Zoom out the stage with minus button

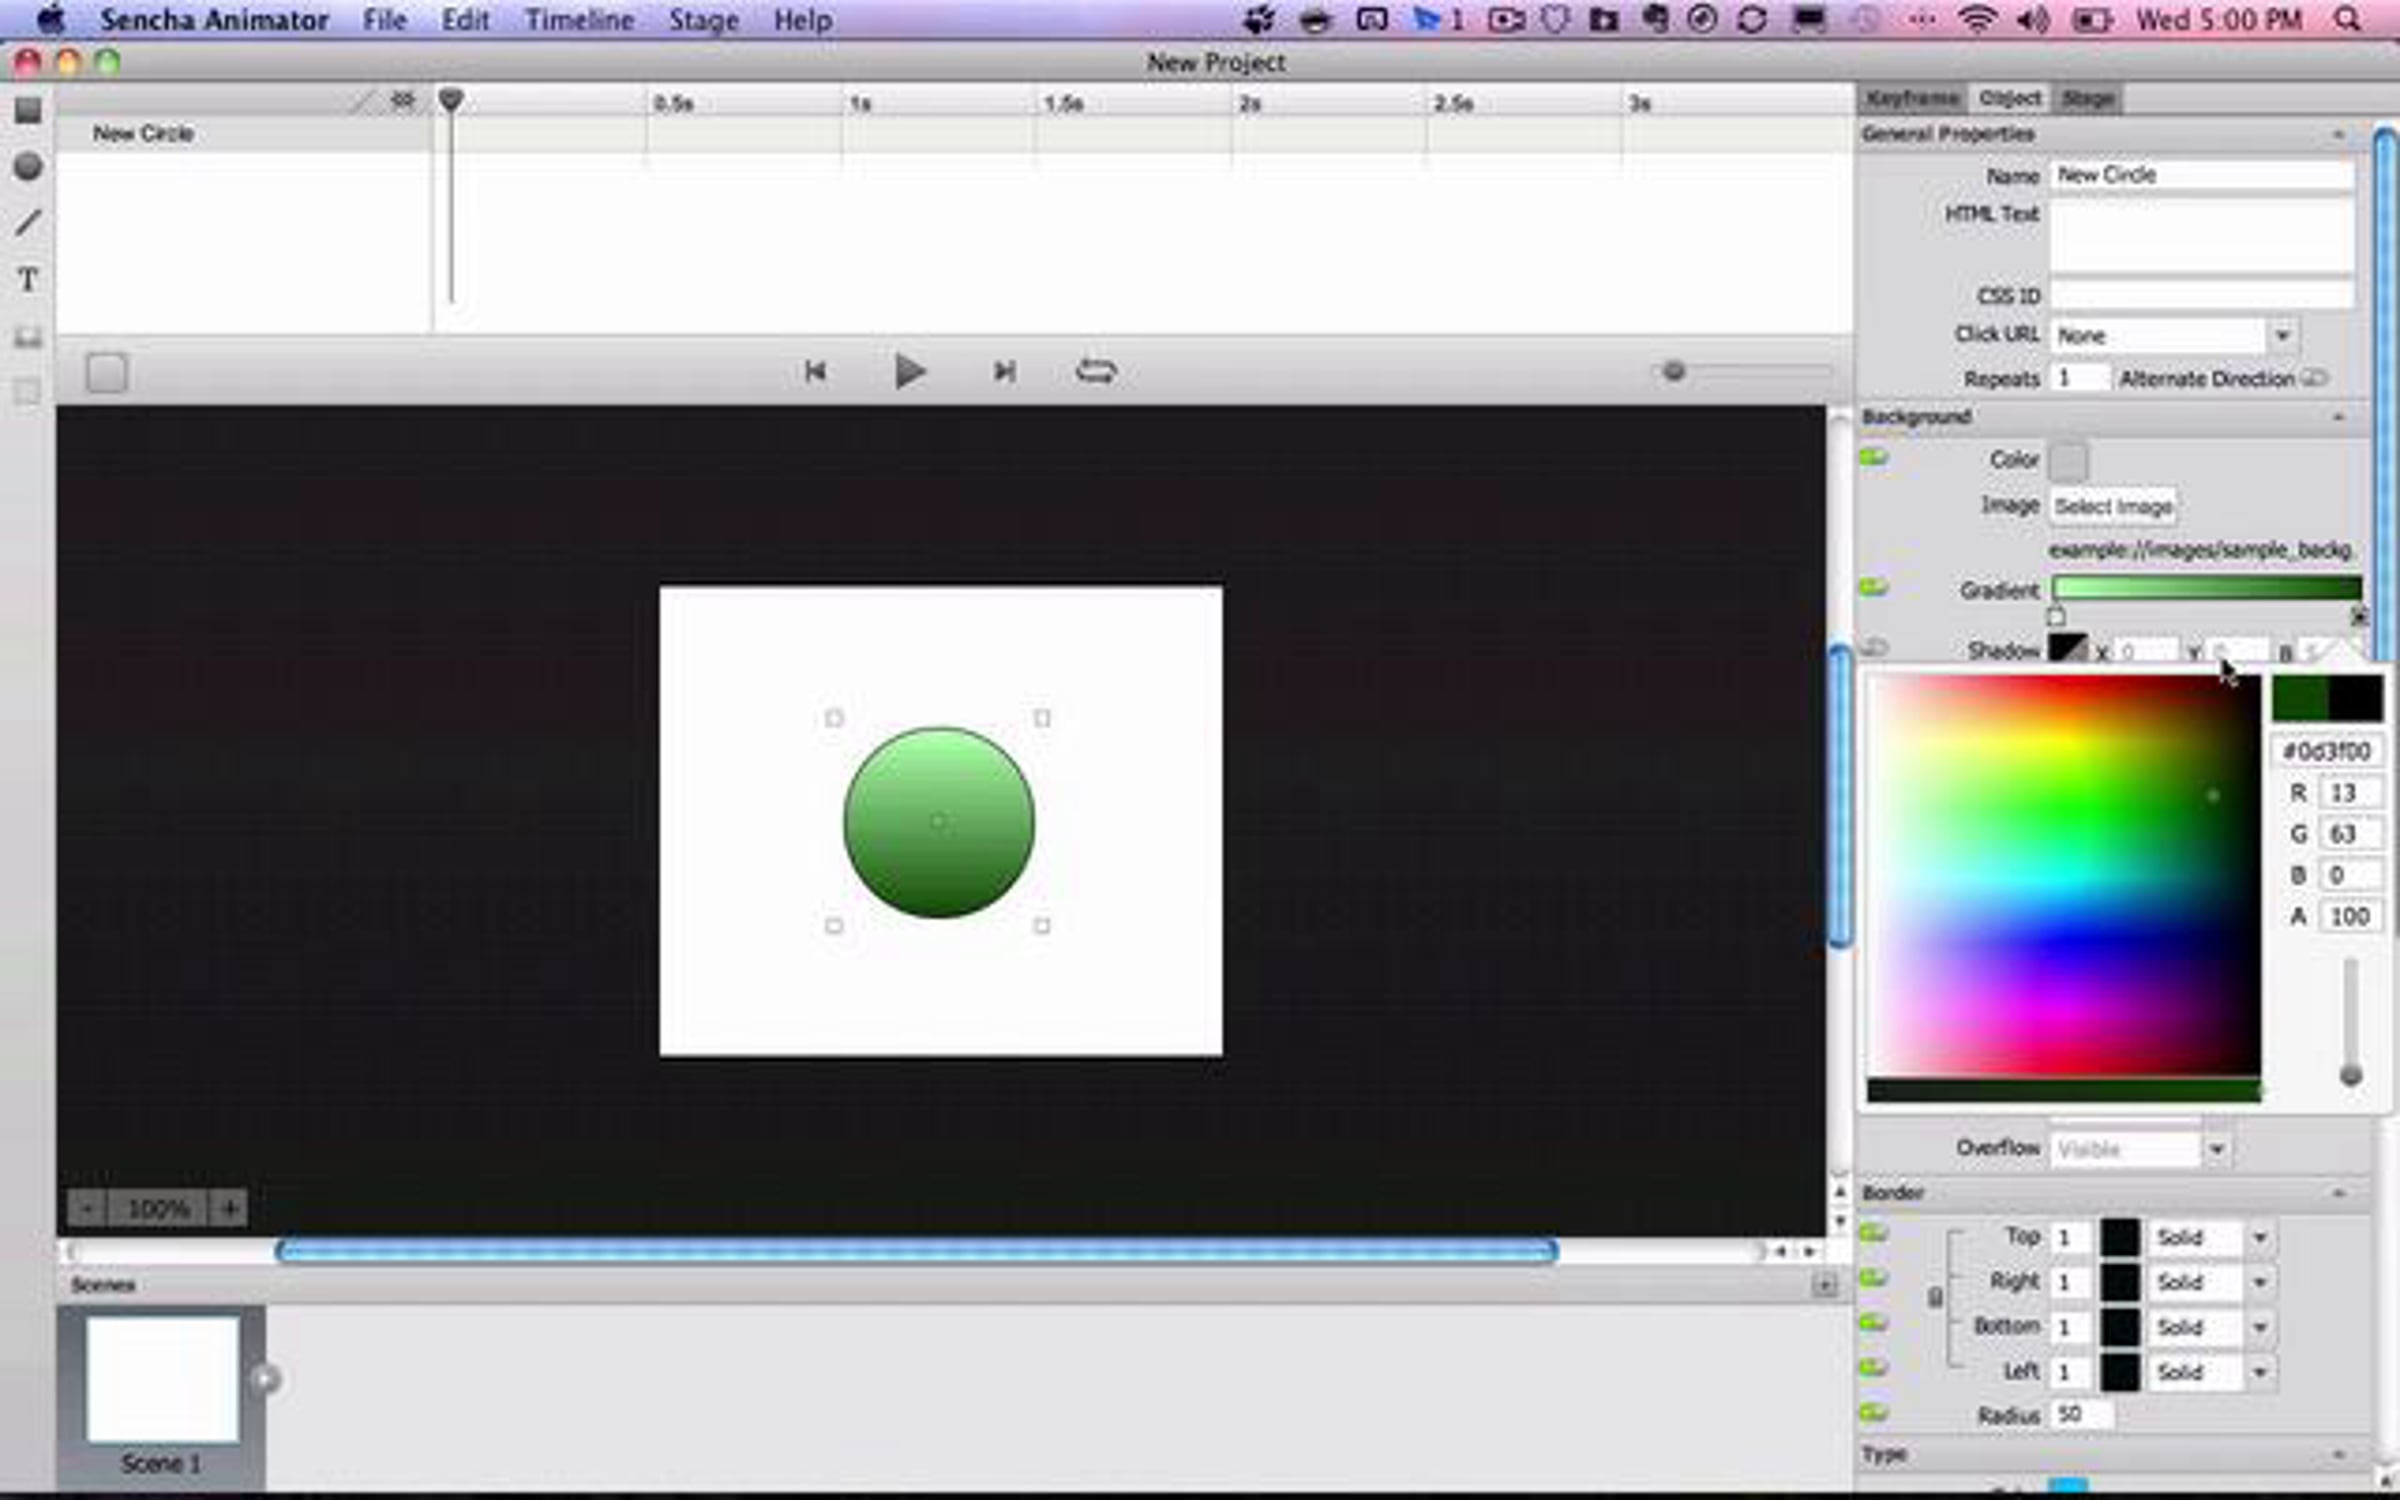tap(87, 1208)
